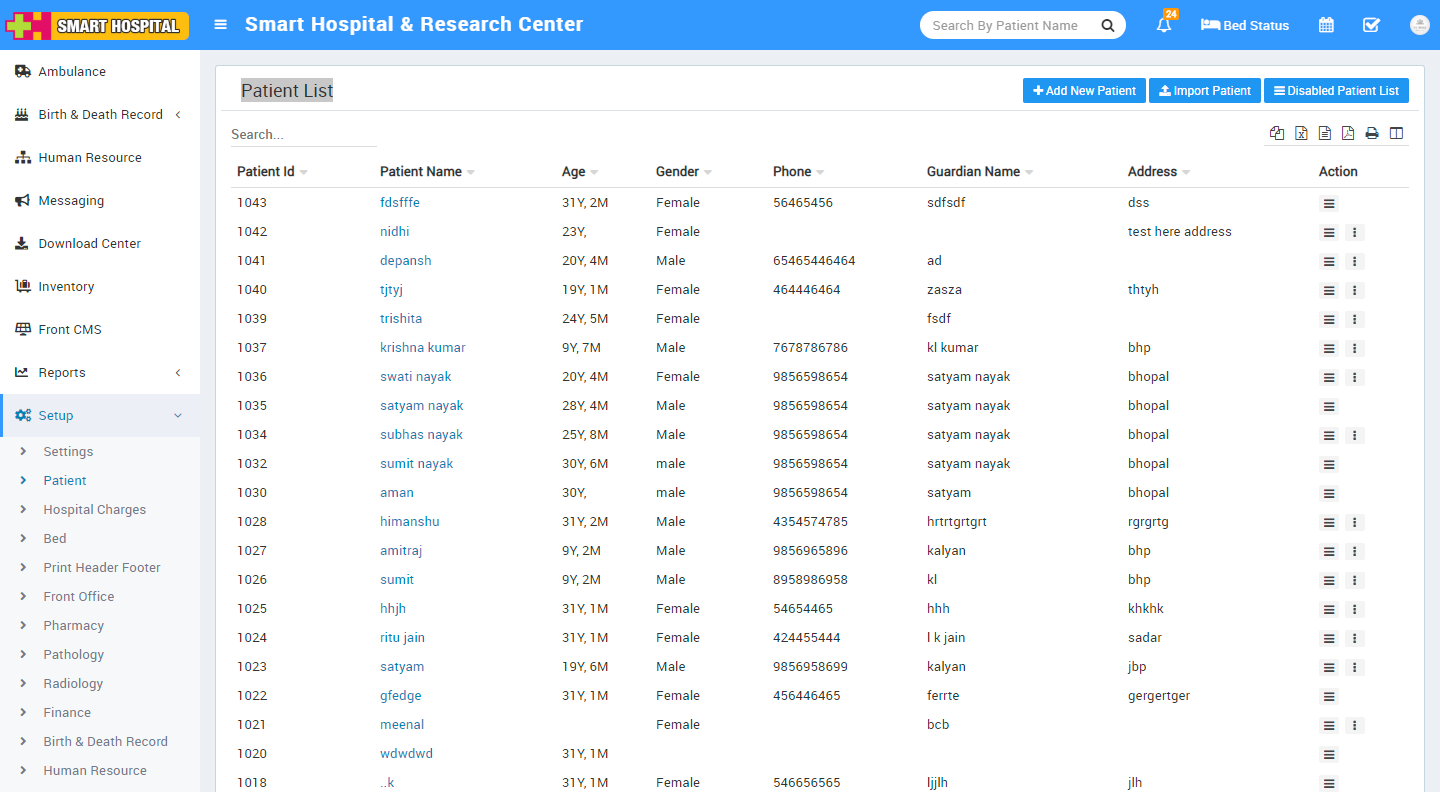Viewport: 1440px width, 792px height.
Task: Toggle the sidebar with hamburger icon
Action: pos(221,25)
